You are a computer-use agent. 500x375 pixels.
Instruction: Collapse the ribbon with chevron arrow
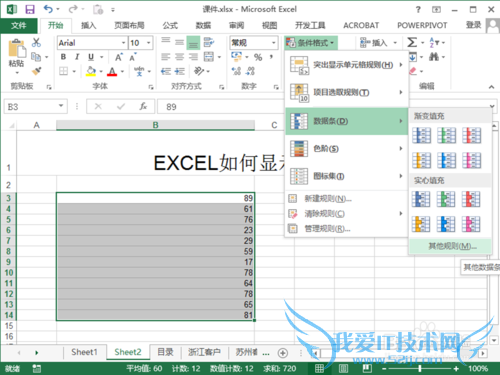(x=491, y=87)
